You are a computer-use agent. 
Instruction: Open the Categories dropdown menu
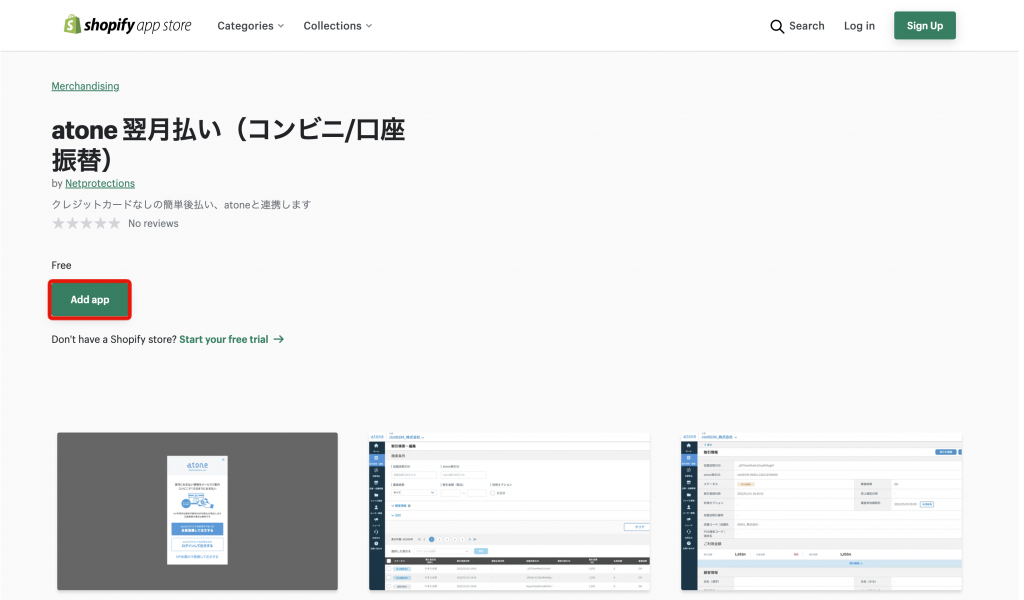(251, 26)
